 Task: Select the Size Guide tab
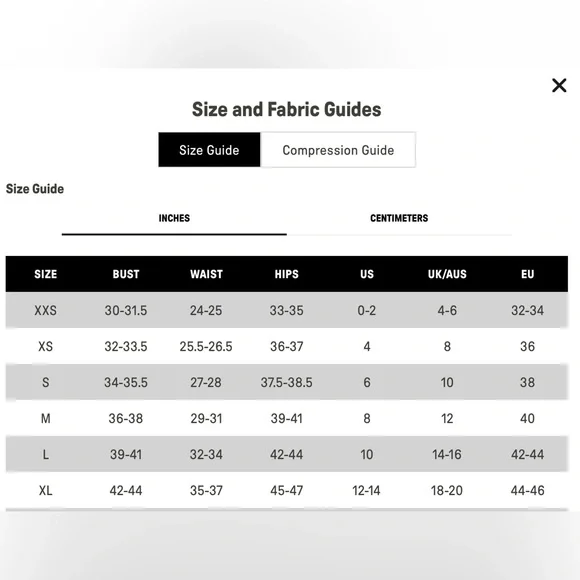[x=209, y=150]
